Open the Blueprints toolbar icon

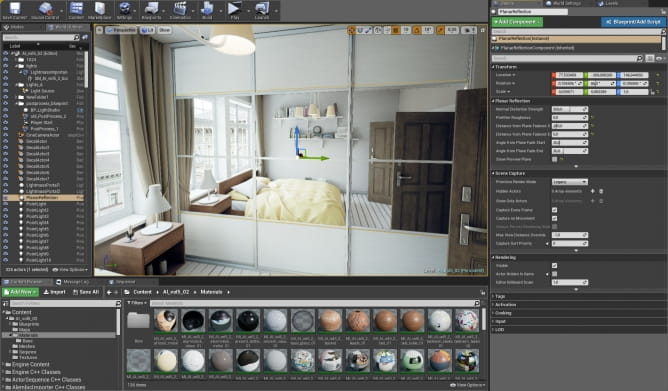[x=151, y=9]
